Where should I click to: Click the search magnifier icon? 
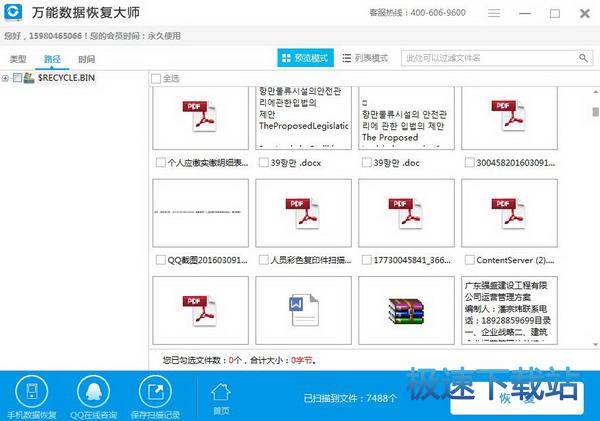tap(583, 58)
